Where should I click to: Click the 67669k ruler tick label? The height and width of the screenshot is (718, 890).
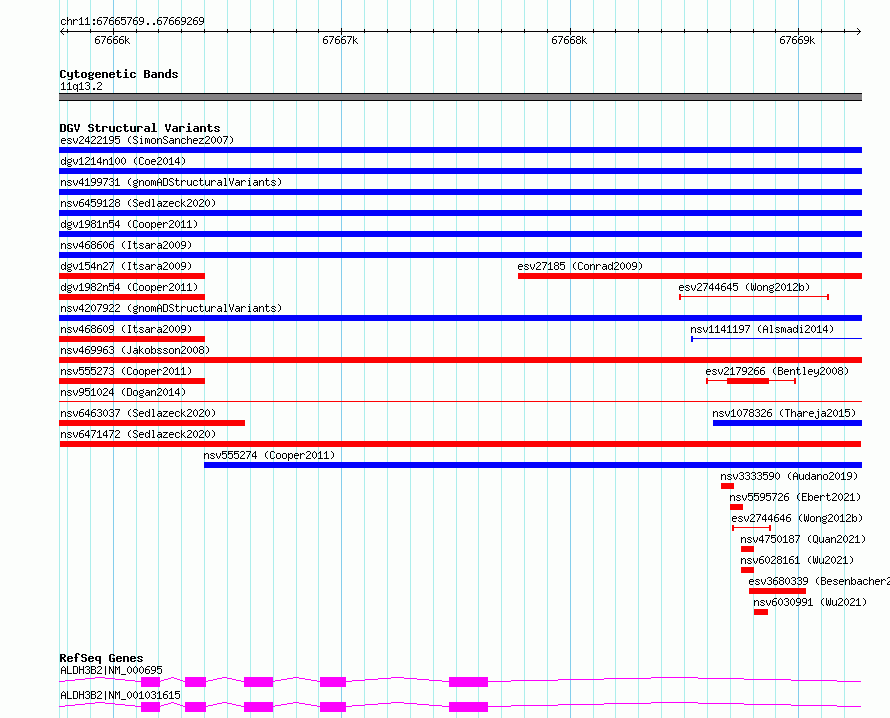[797, 40]
